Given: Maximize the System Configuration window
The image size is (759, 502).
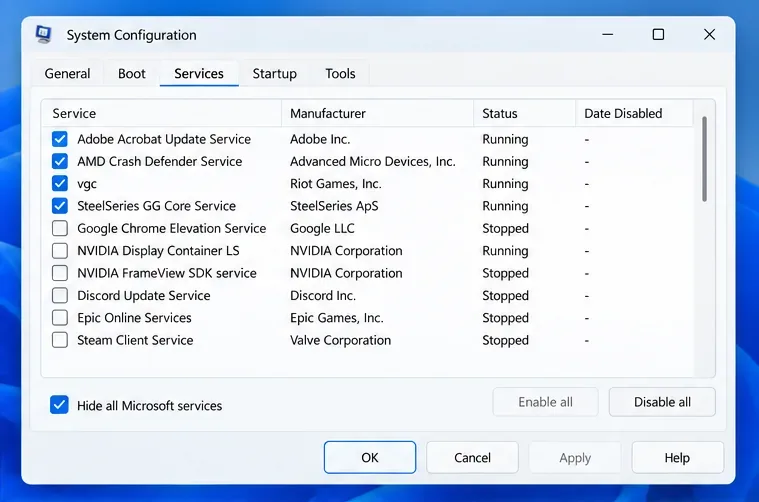Looking at the screenshot, I should pos(658,34).
